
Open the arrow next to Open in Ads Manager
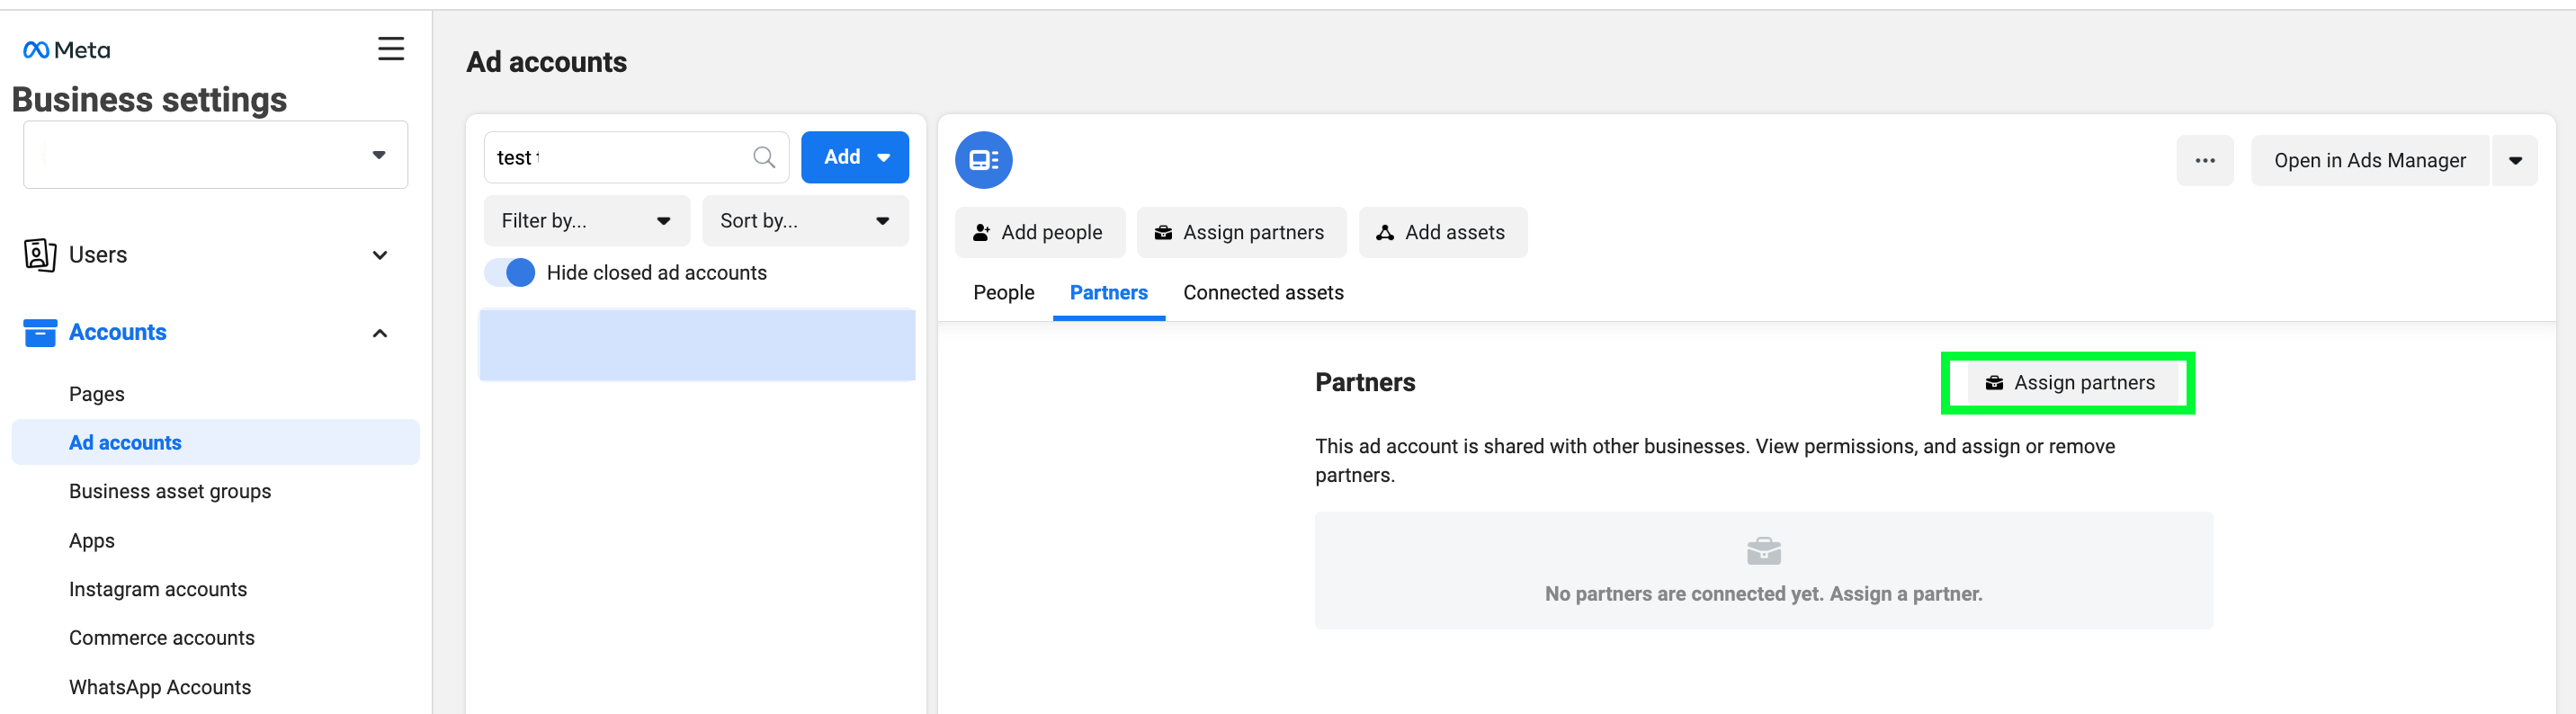point(2514,161)
